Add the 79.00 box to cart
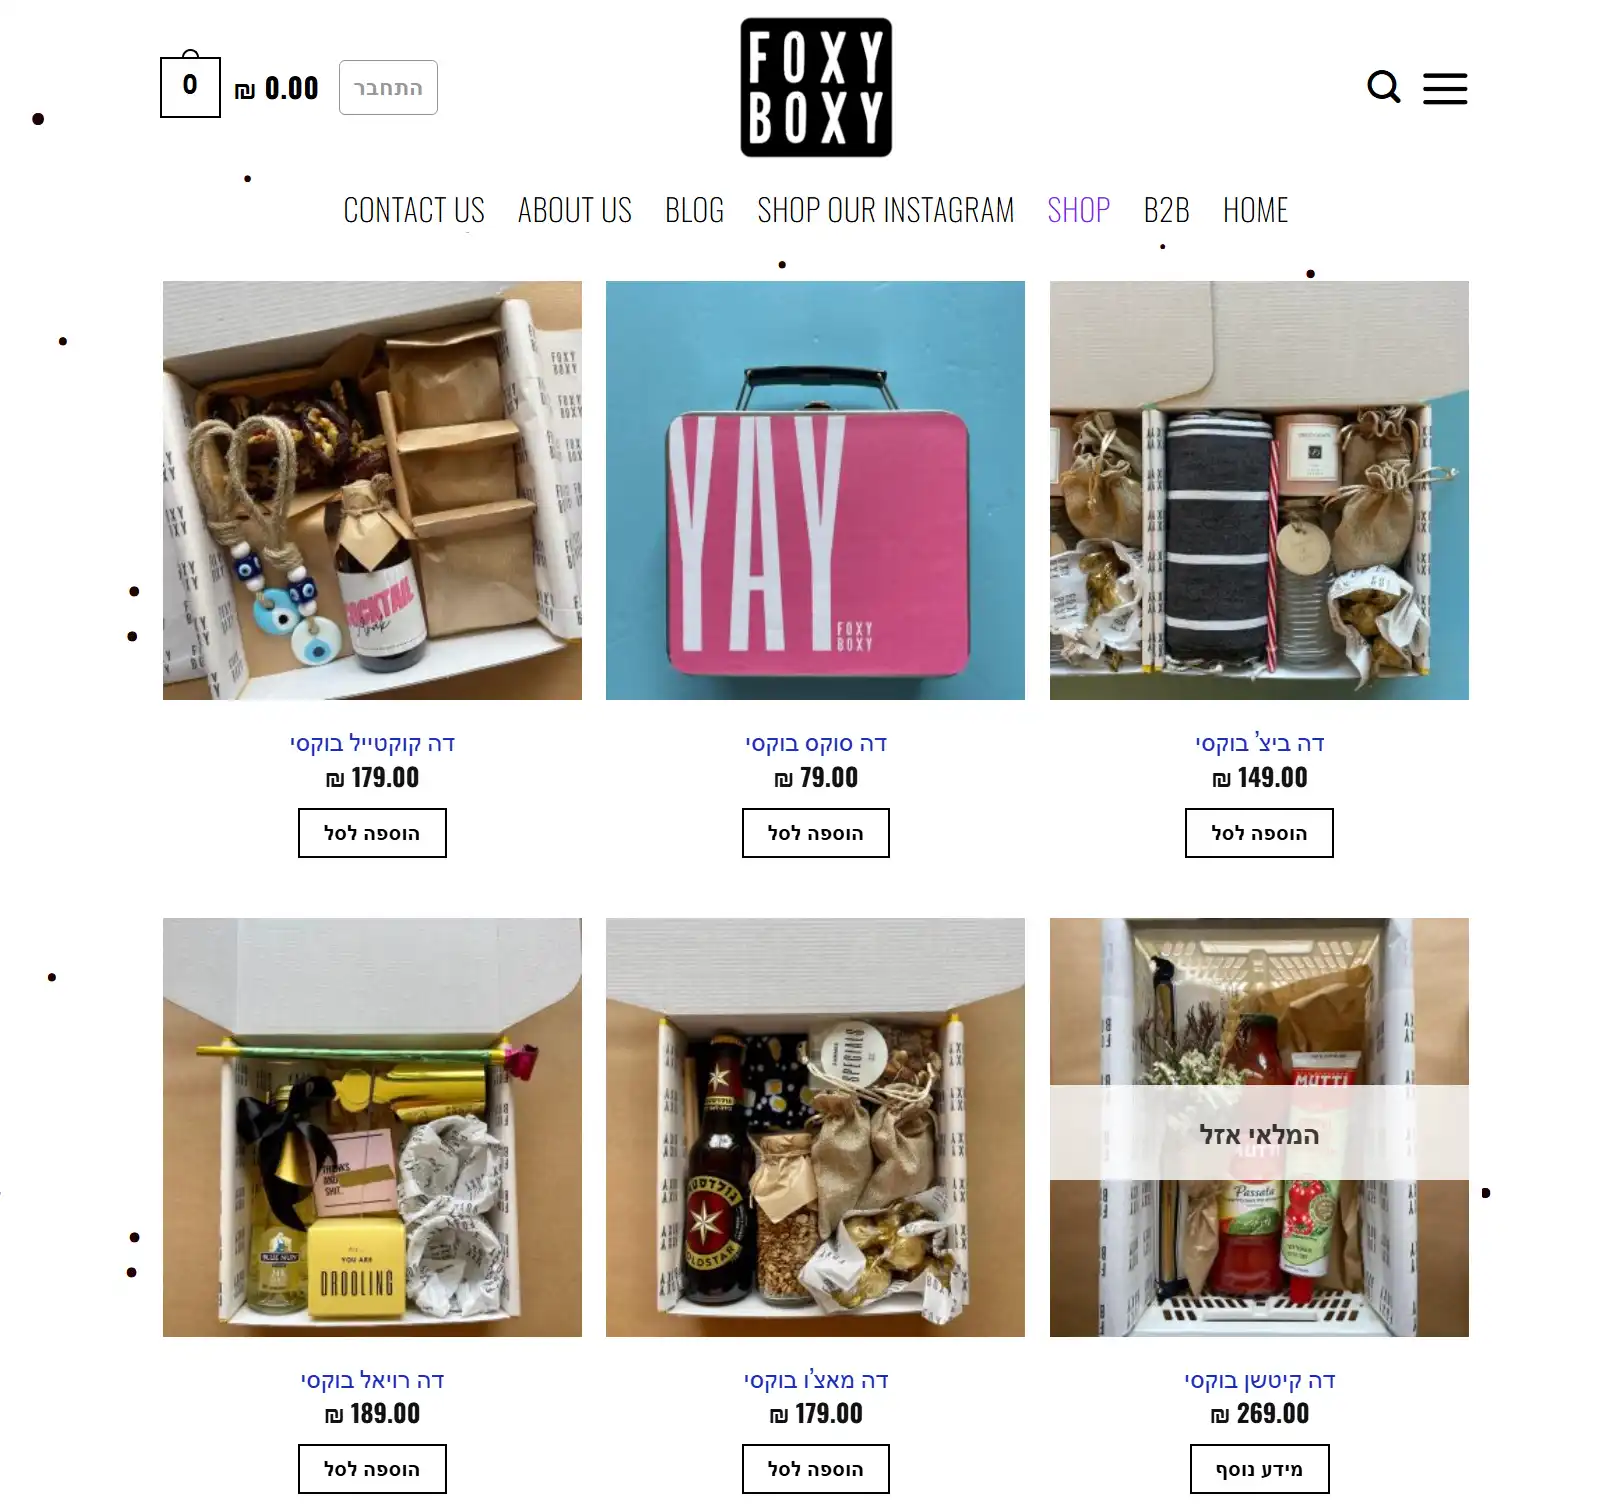 point(815,833)
